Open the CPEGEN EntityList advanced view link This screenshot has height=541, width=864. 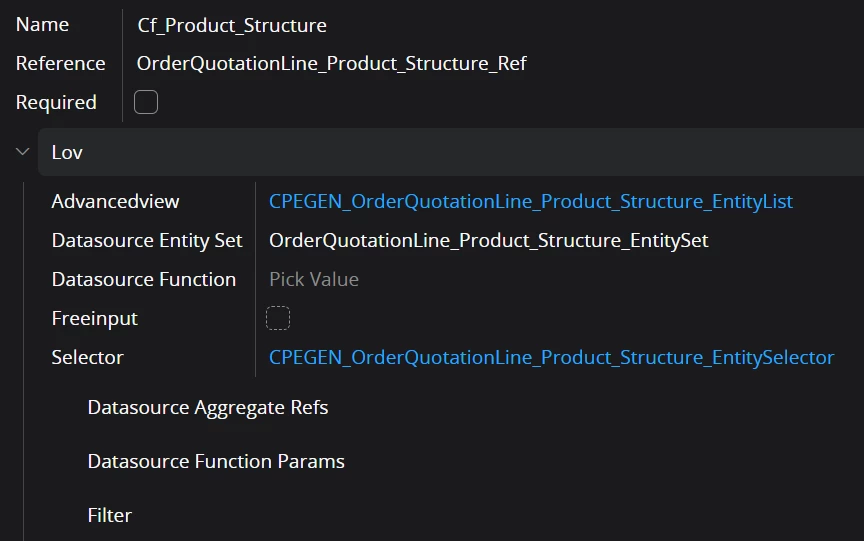click(530, 201)
